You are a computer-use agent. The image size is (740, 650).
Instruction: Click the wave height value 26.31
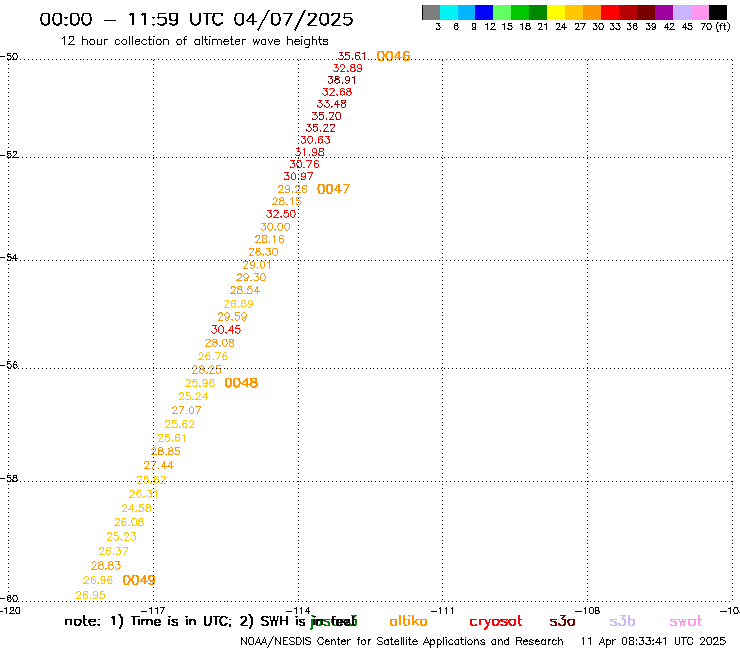coord(143,494)
